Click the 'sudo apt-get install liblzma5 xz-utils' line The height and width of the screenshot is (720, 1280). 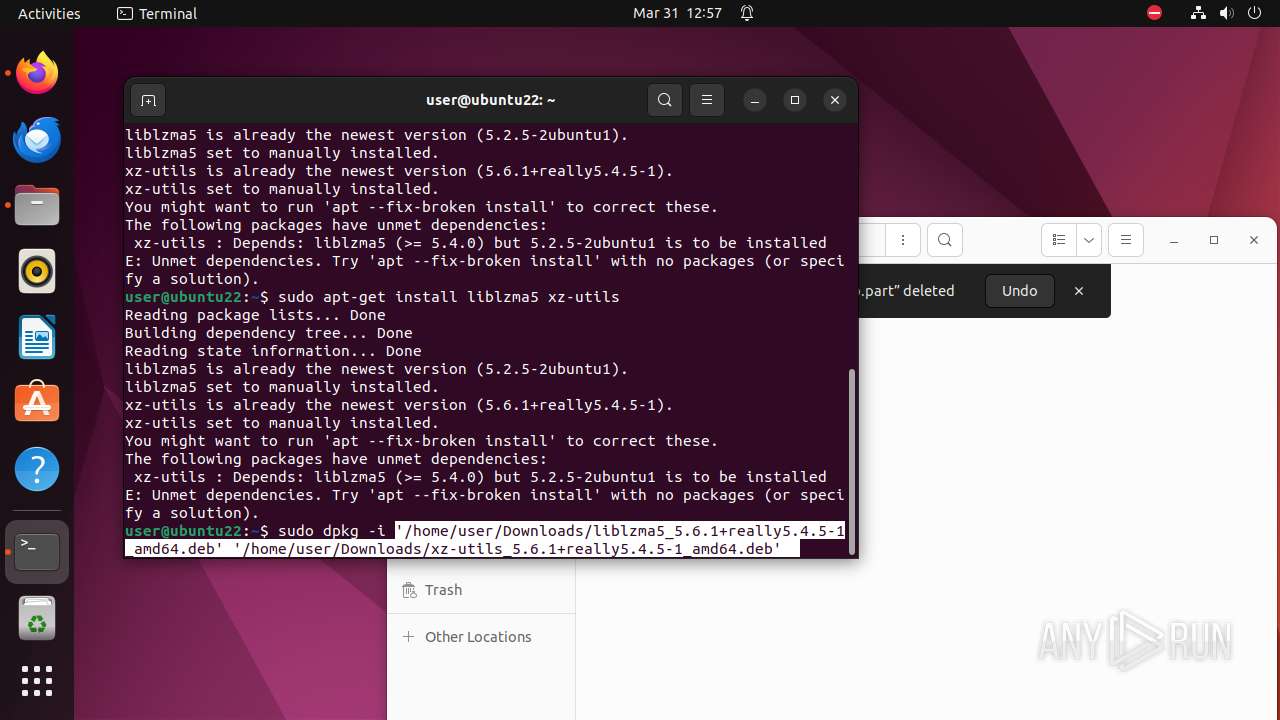(x=449, y=297)
